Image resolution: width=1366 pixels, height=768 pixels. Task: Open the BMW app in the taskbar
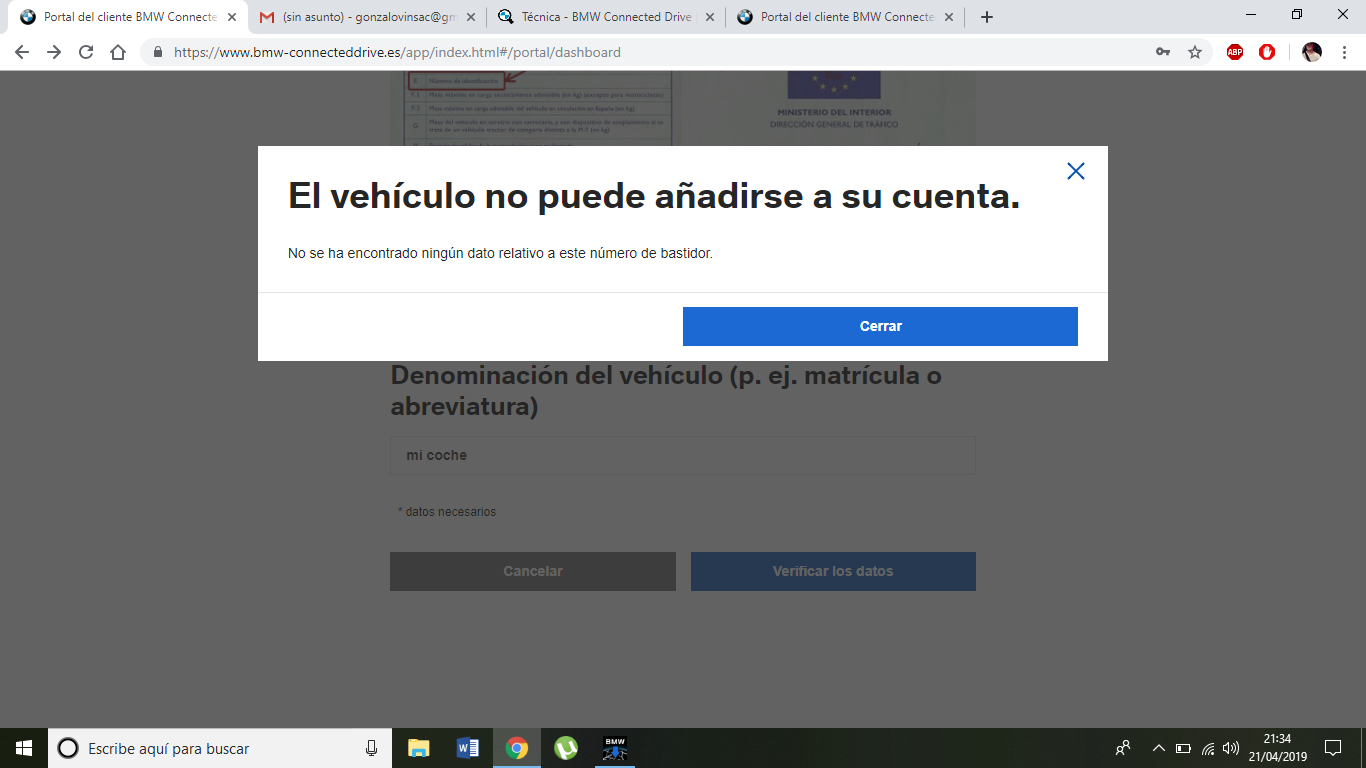point(615,748)
